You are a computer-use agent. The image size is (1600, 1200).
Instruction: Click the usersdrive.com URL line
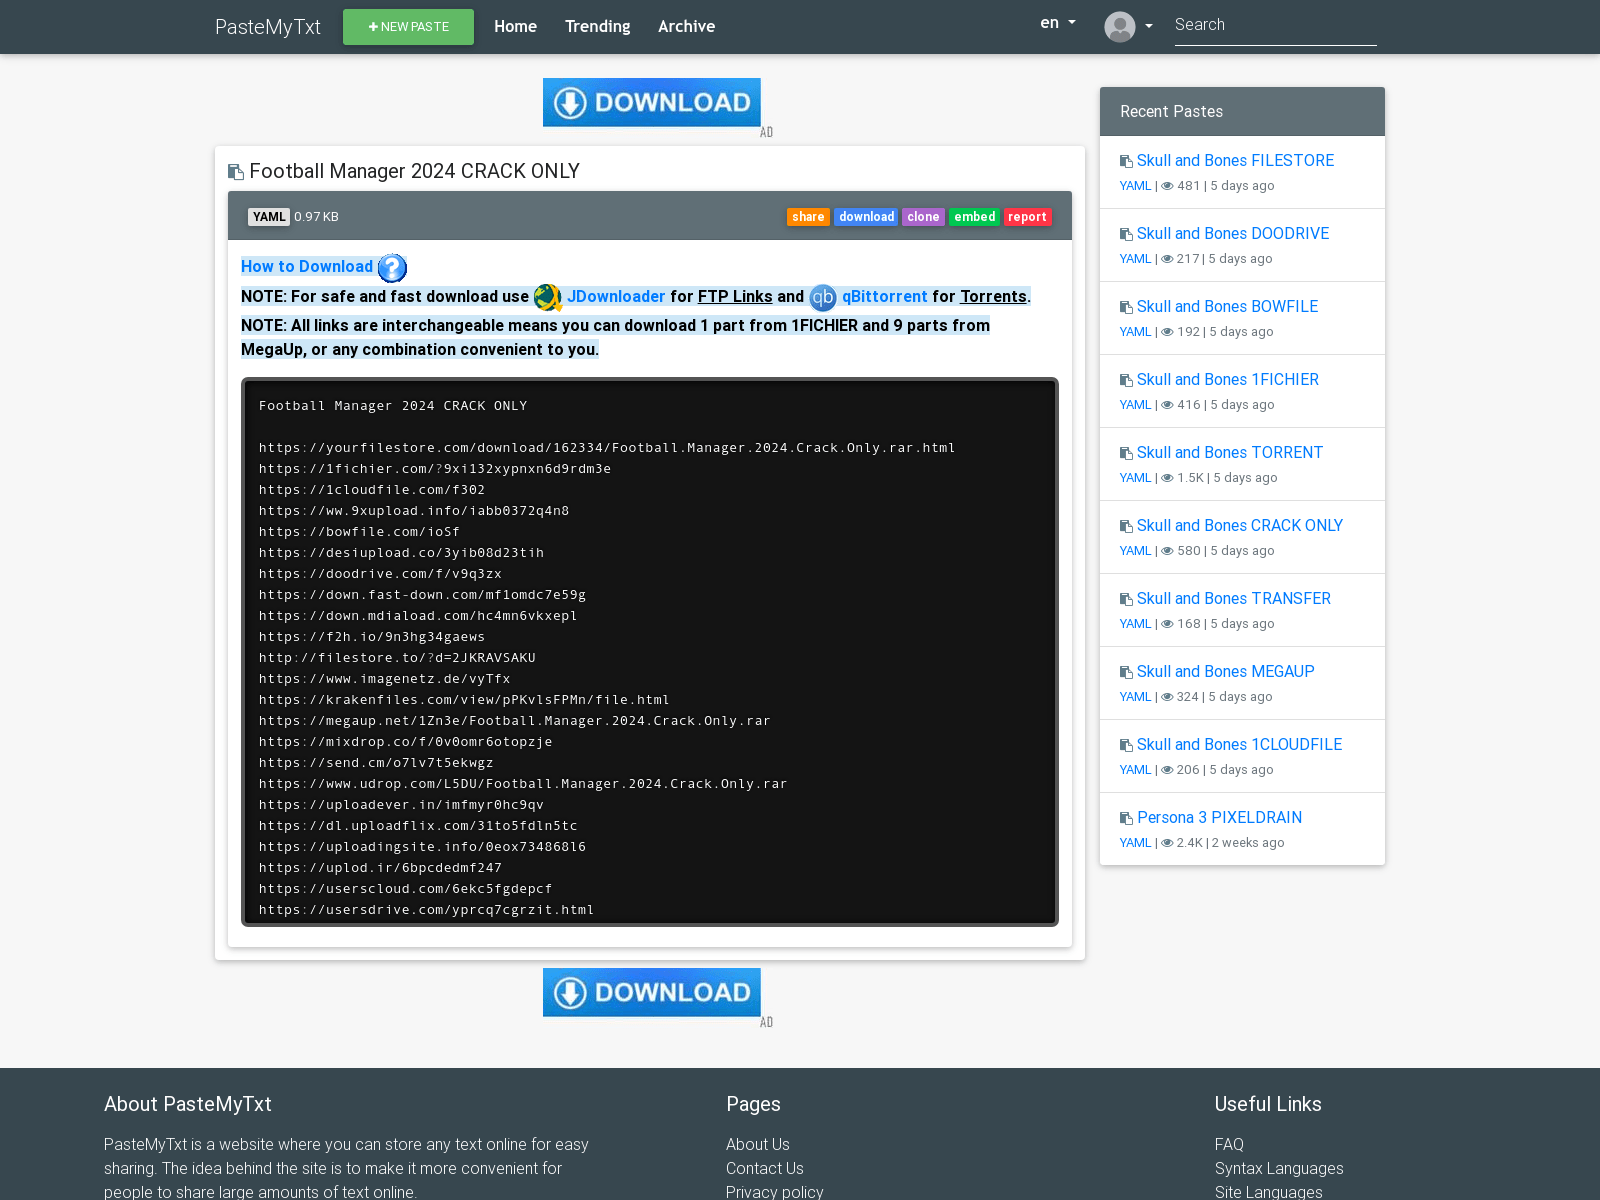tap(427, 910)
